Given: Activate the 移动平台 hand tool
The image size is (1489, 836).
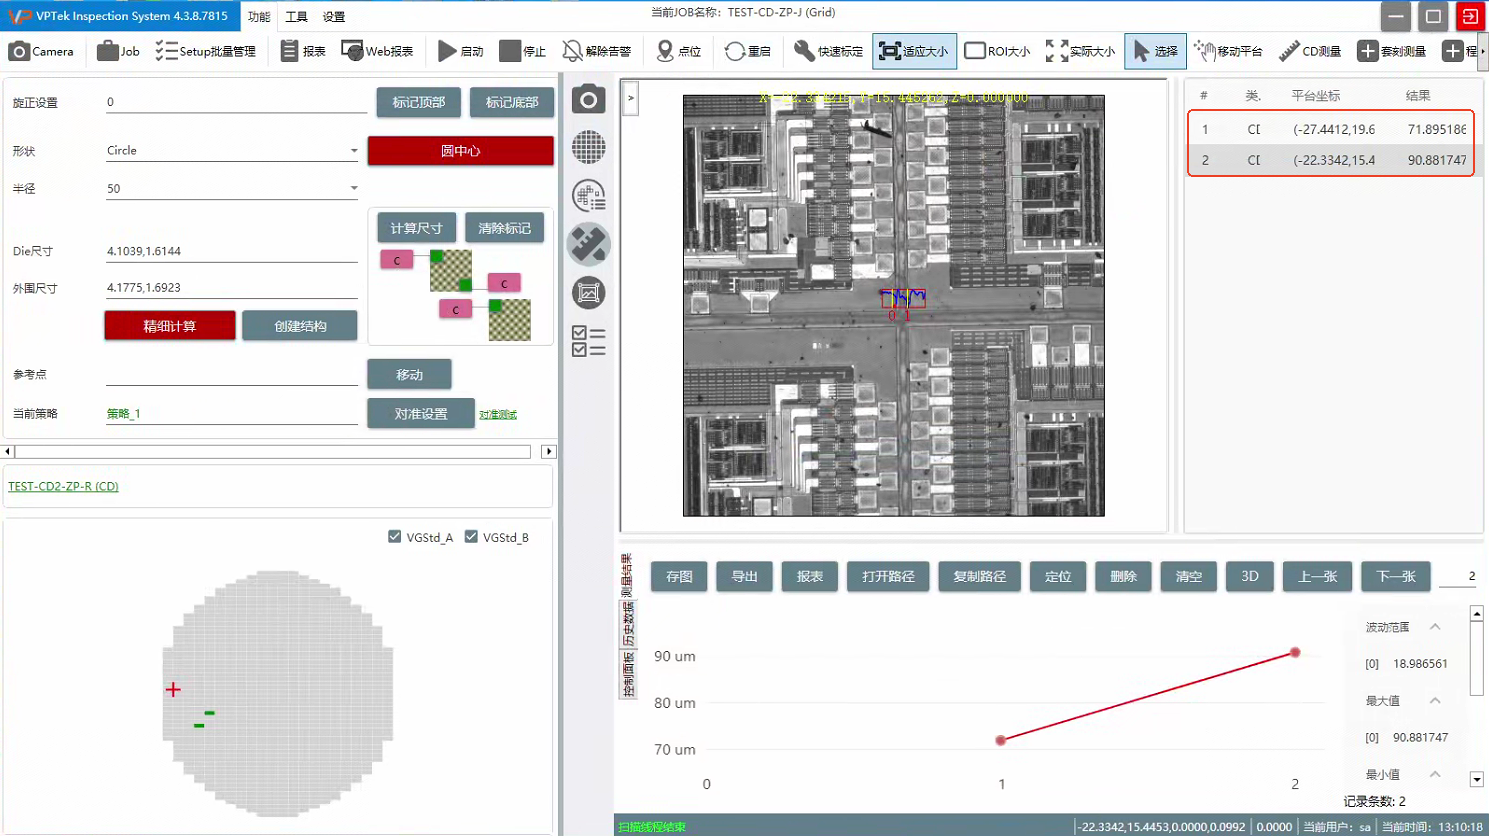Looking at the screenshot, I should (1228, 51).
